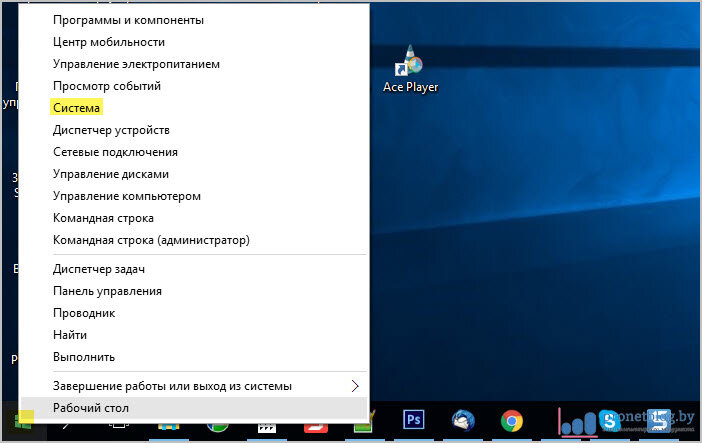Launch Управление дисками
The image size is (702, 443).
coord(194,174)
